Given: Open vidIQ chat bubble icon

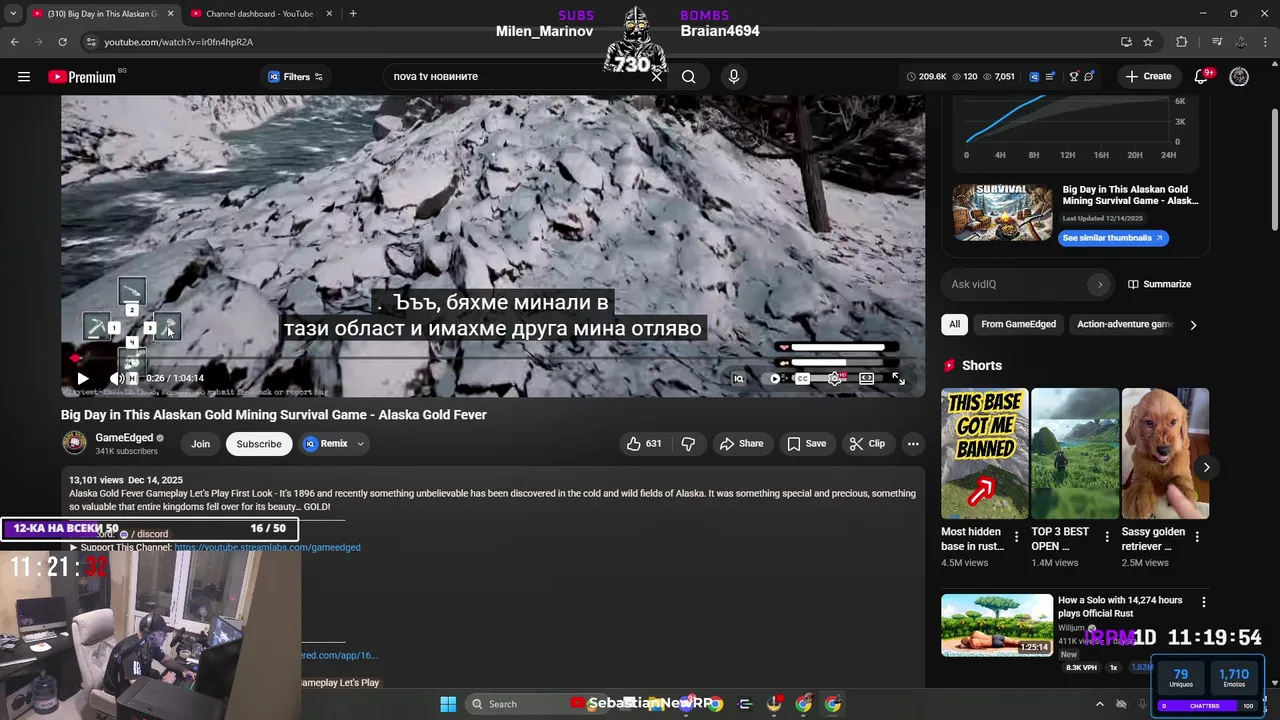Looking at the screenshot, I should pyautogui.click(x=1089, y=76).
